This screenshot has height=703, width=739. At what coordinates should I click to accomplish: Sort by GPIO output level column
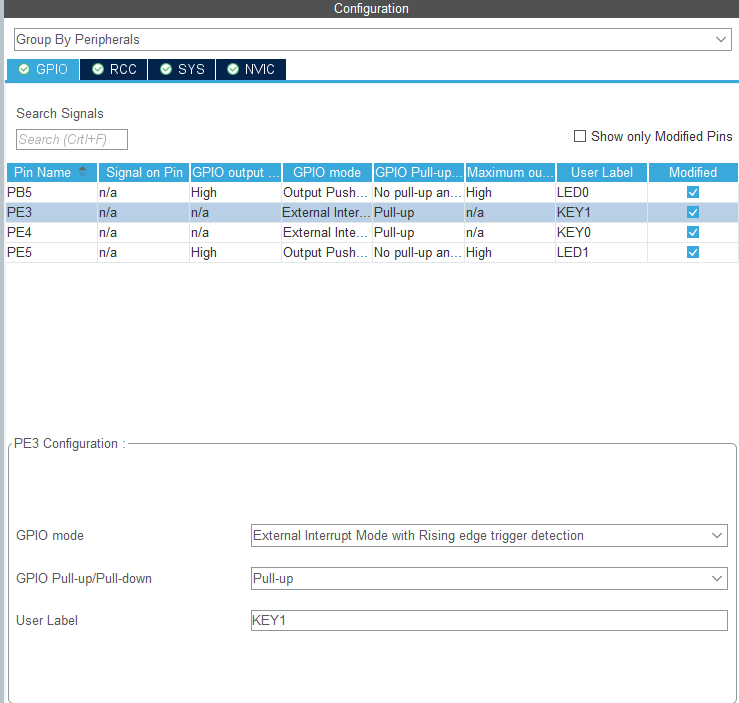click(235, 172)
